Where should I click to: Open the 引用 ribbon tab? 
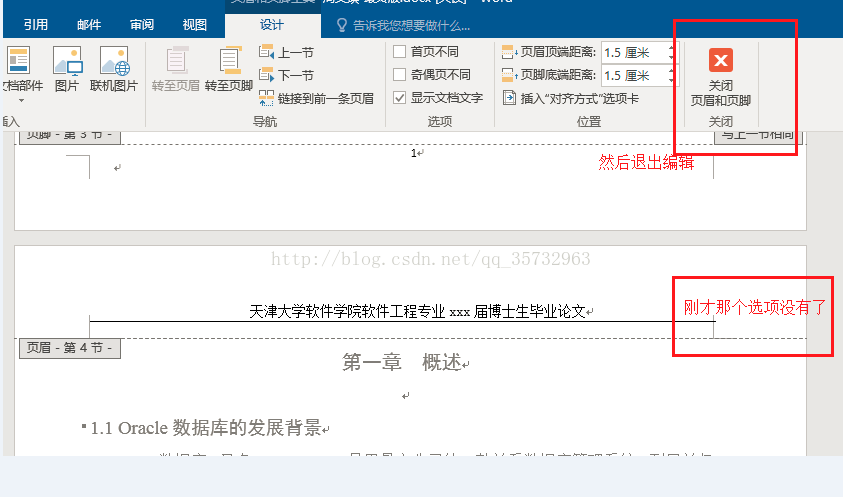pyautogui.click(x=35, y=25)
